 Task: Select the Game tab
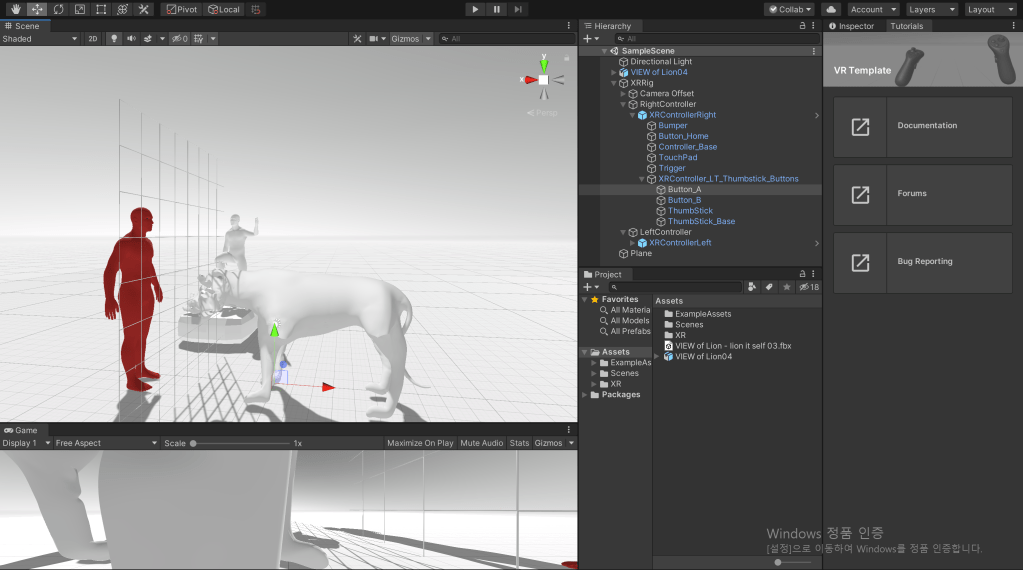21,430
